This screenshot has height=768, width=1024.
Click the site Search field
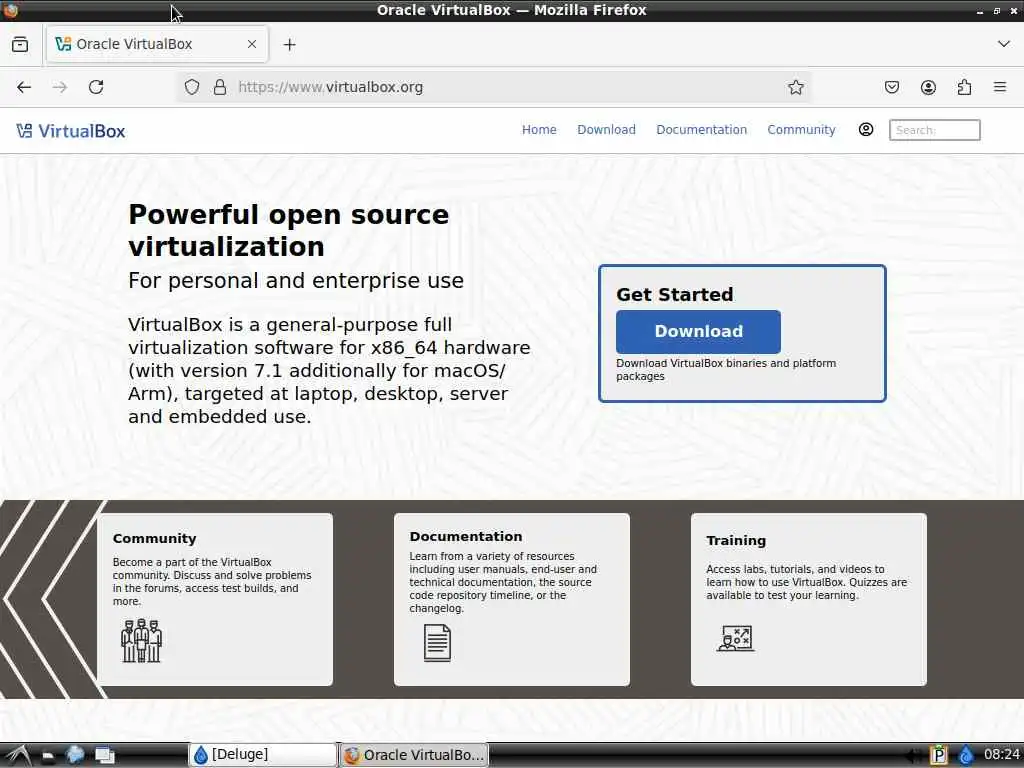tap(935, 130)
